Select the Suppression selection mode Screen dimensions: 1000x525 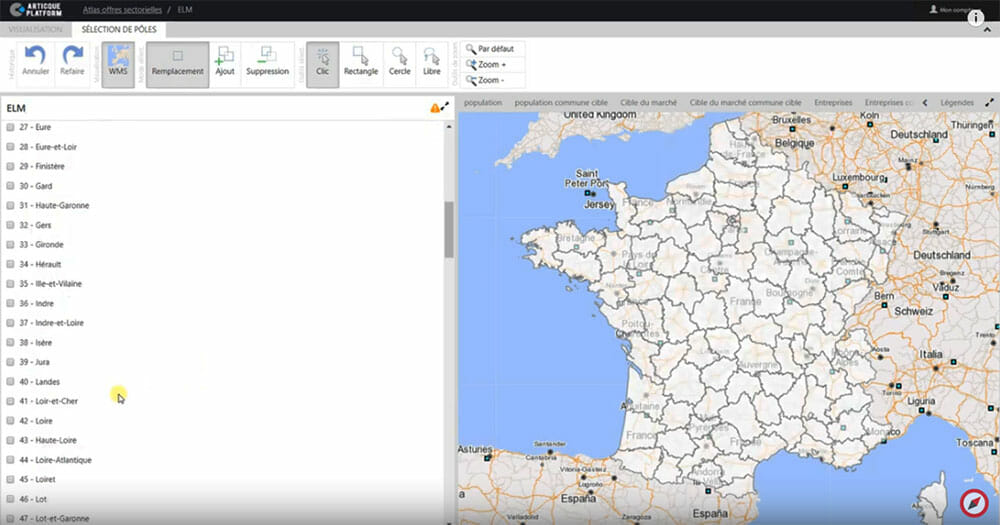point(267,64)
